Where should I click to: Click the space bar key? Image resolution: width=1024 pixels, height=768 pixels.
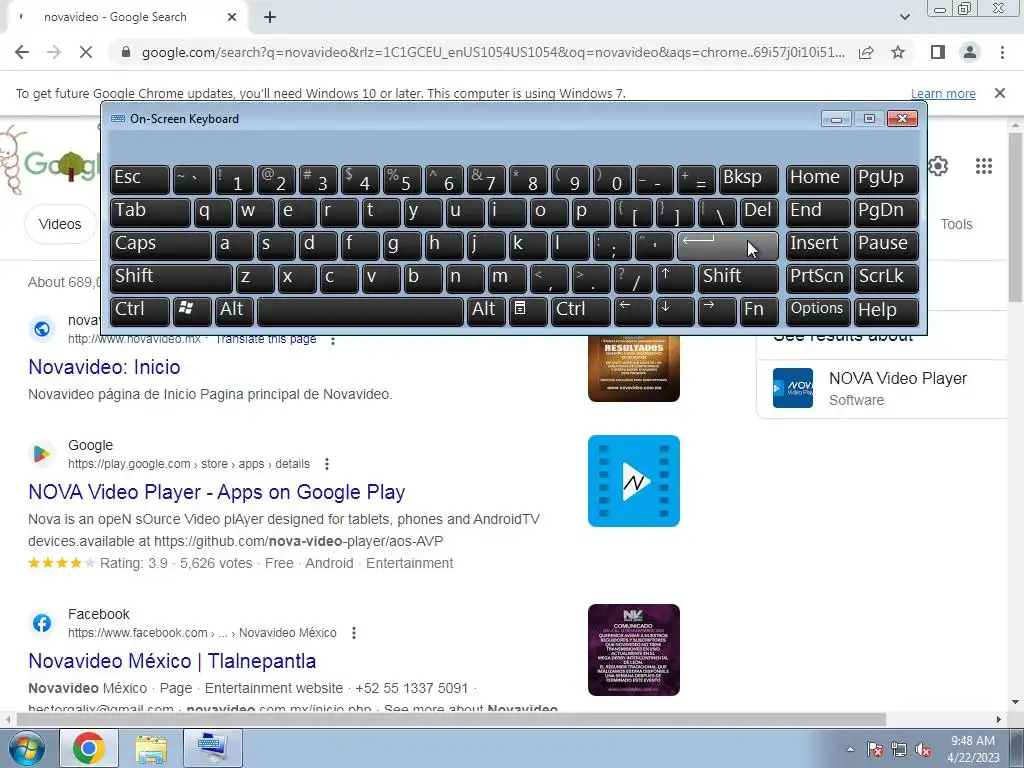[360, 311]
